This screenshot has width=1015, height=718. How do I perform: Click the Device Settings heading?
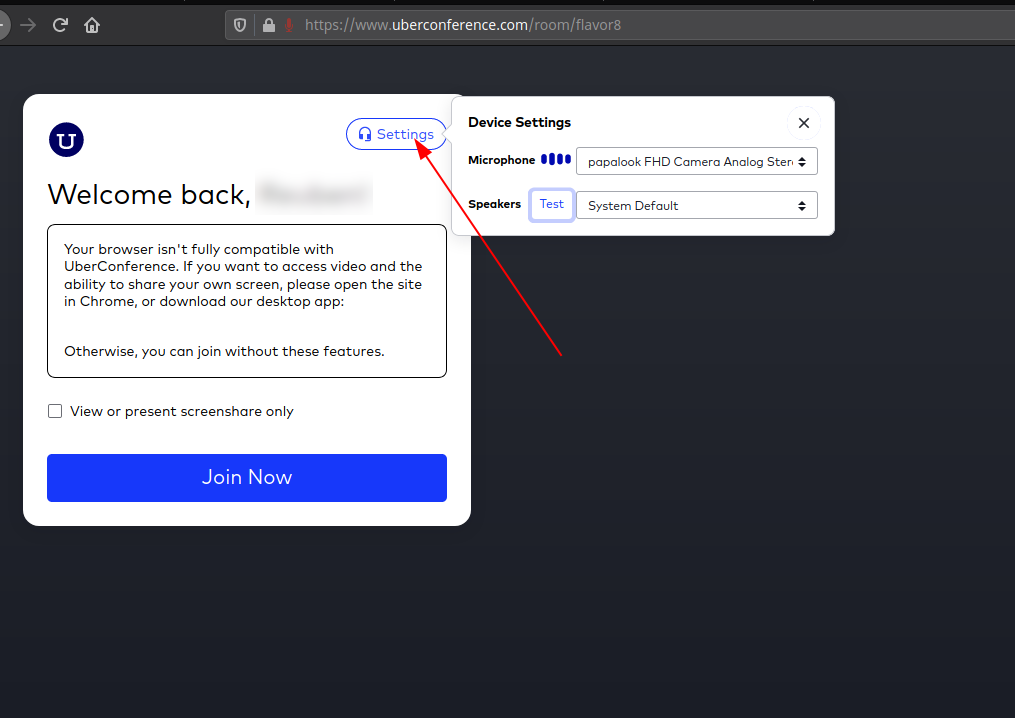(519, 122)
